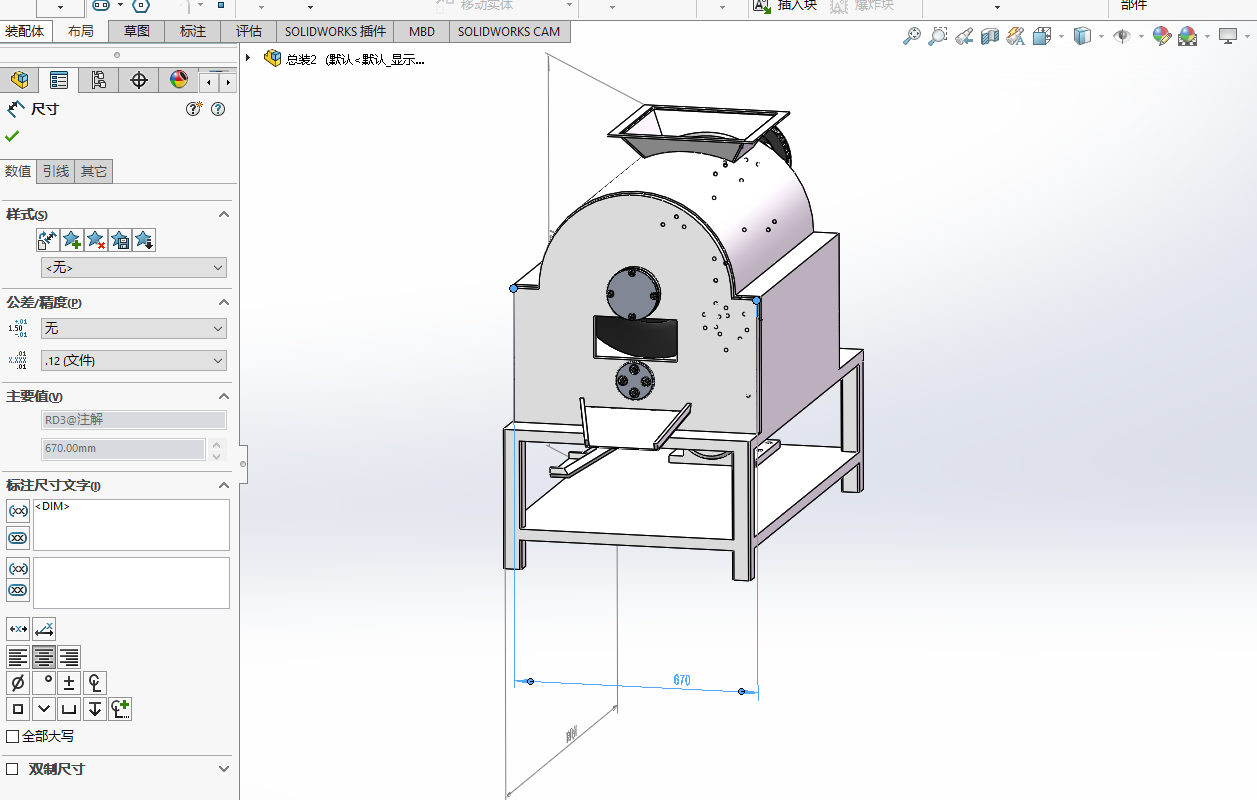Toggle upper add-parentheses button
The width and height of the screenshot is (1257, 800).
[18, 511]
